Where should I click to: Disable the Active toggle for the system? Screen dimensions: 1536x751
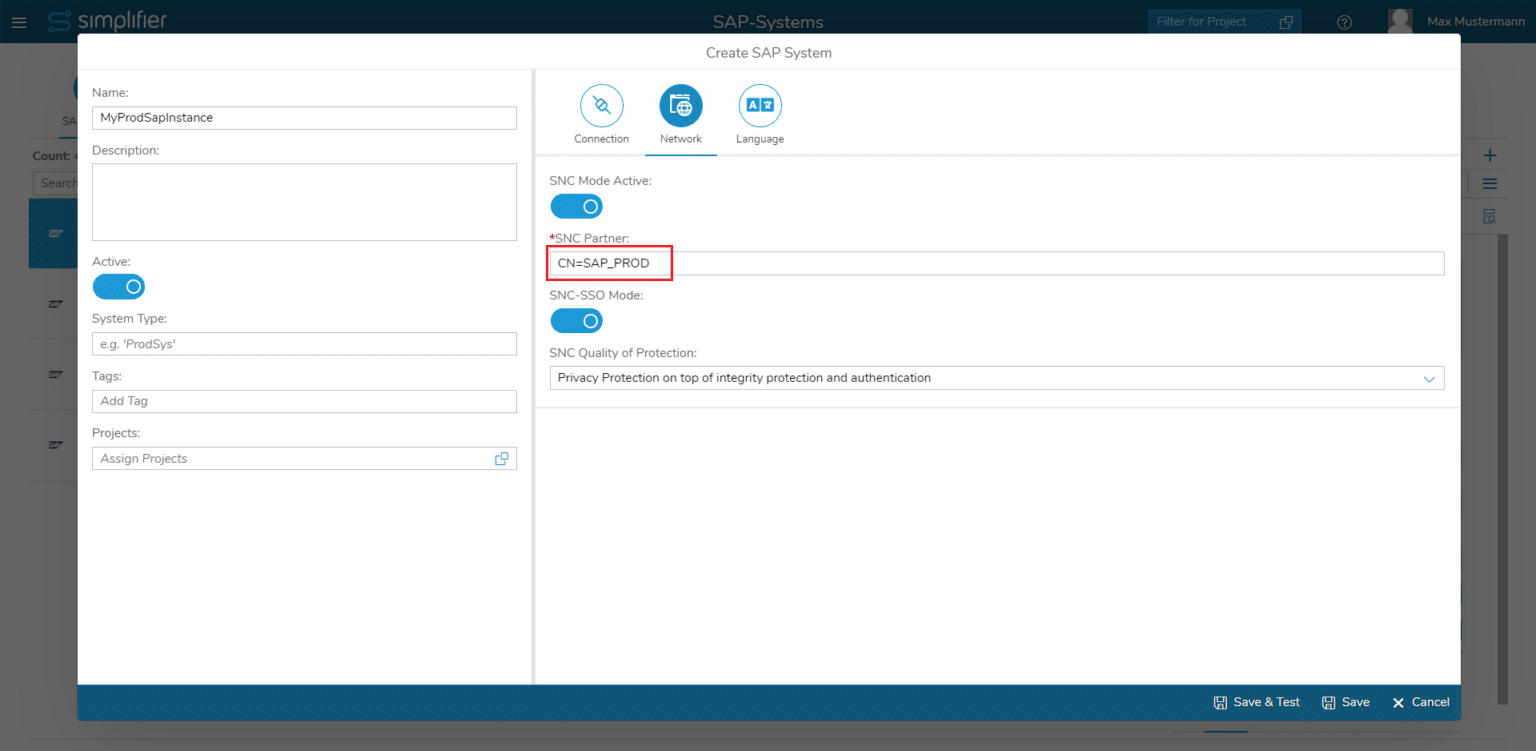tap(118, 286)
